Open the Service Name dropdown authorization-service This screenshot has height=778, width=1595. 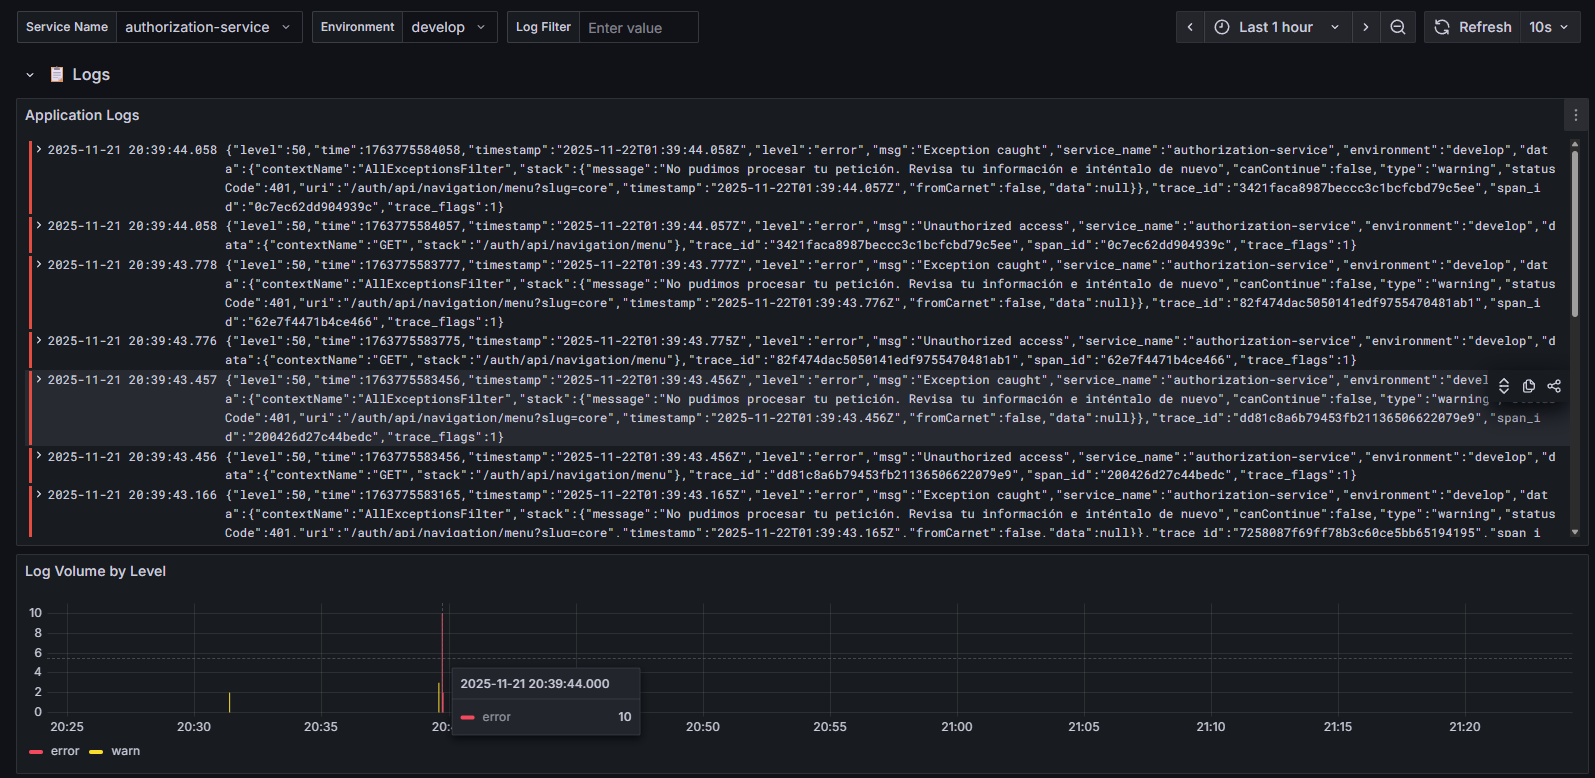click(209, 27)
